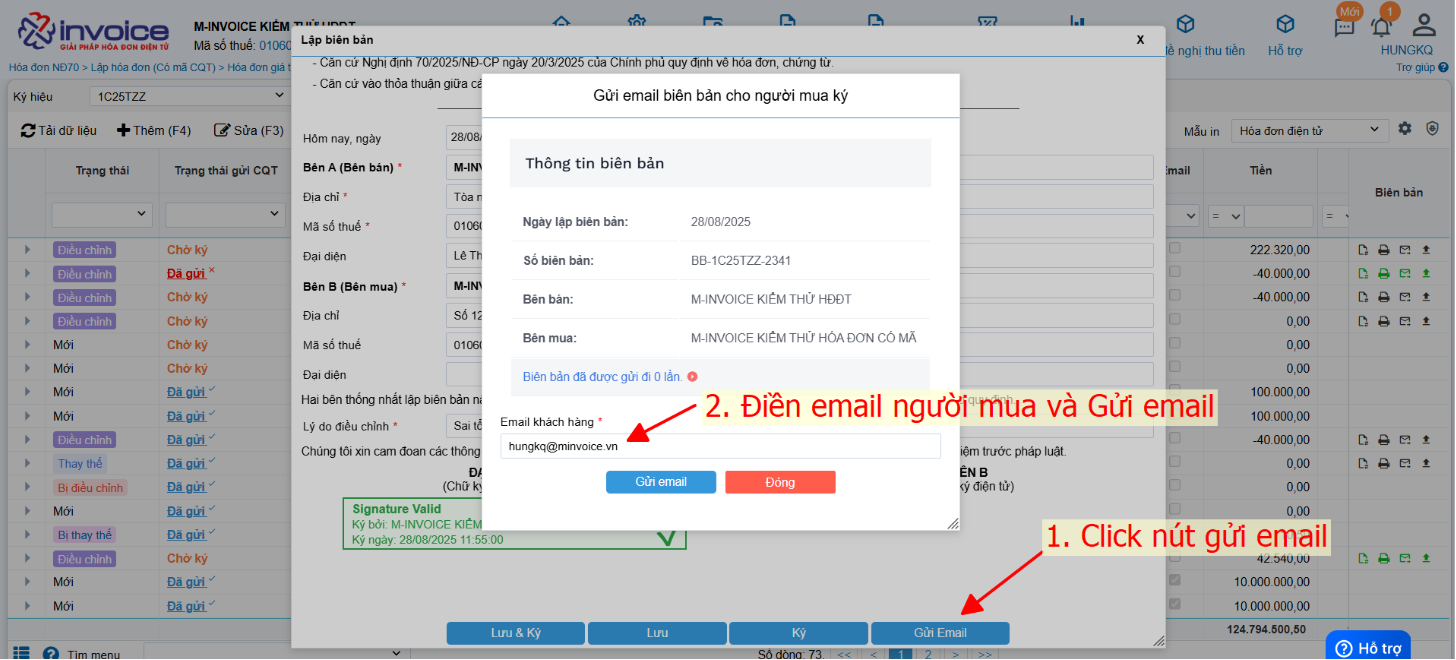
Task: Expand the Bị điều chỉnh row
Action: coord(28,488)
